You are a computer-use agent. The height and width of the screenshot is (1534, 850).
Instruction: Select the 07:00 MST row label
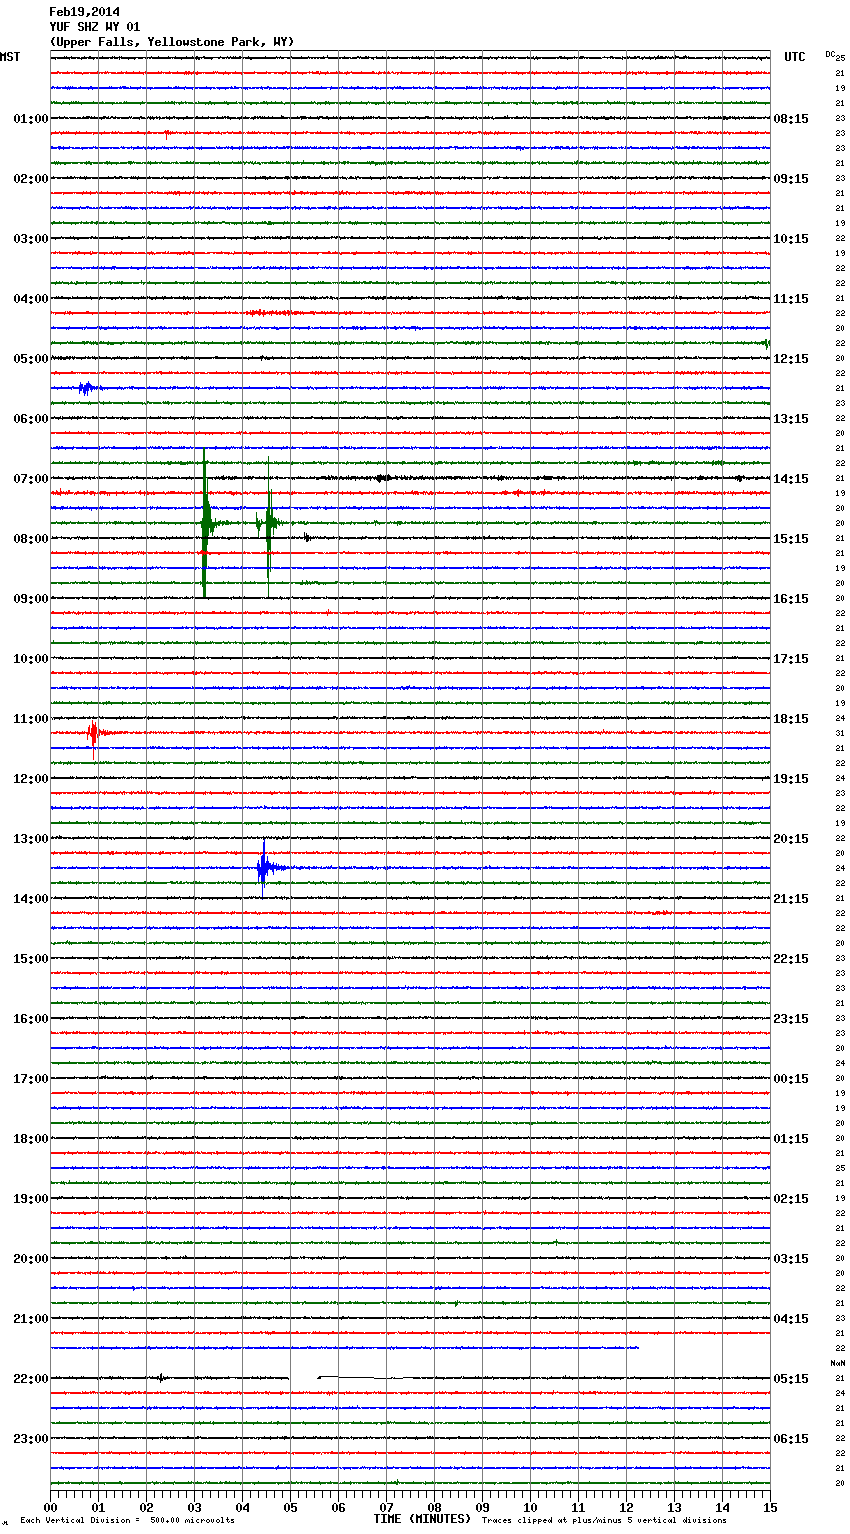(x=30, y=479)
